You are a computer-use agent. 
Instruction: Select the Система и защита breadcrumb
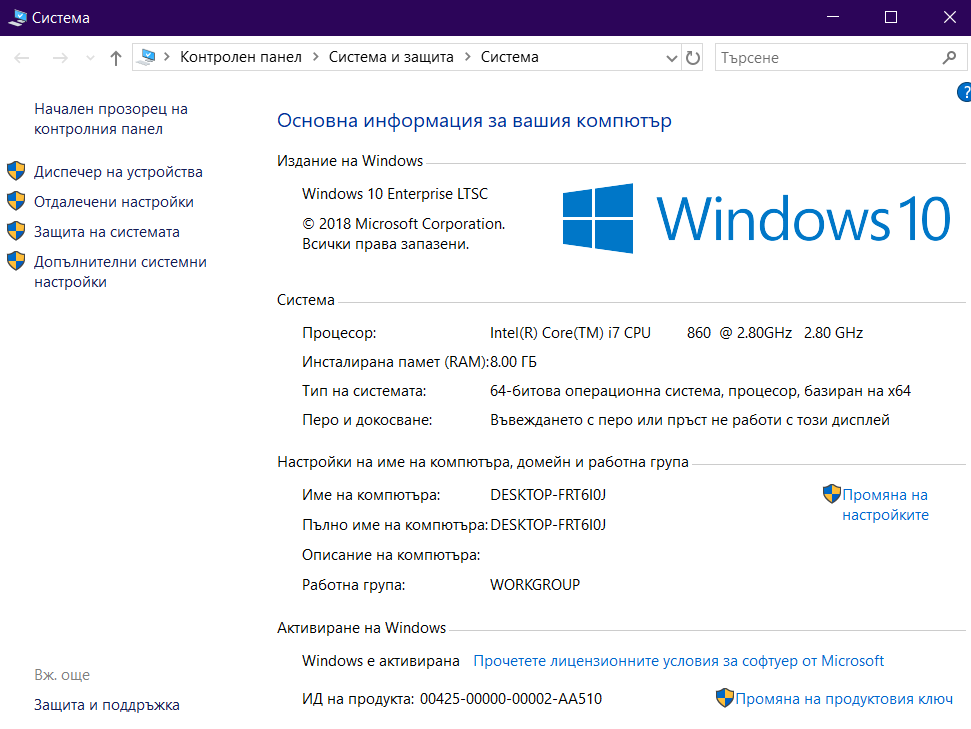point(391,57)
